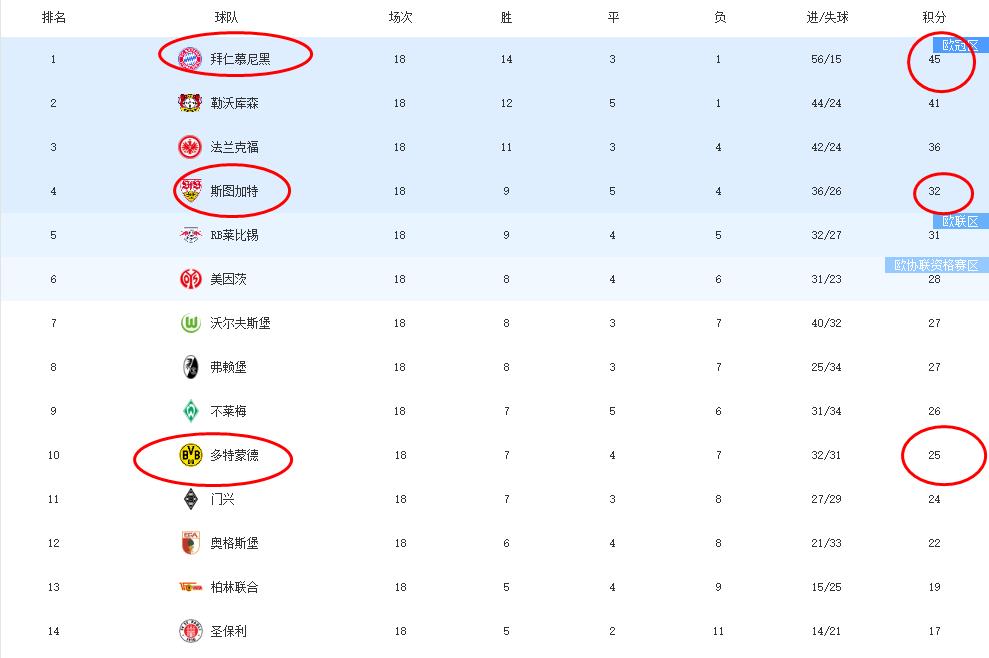Click the Wolfsburg green W logo

(x=190, y=323)
